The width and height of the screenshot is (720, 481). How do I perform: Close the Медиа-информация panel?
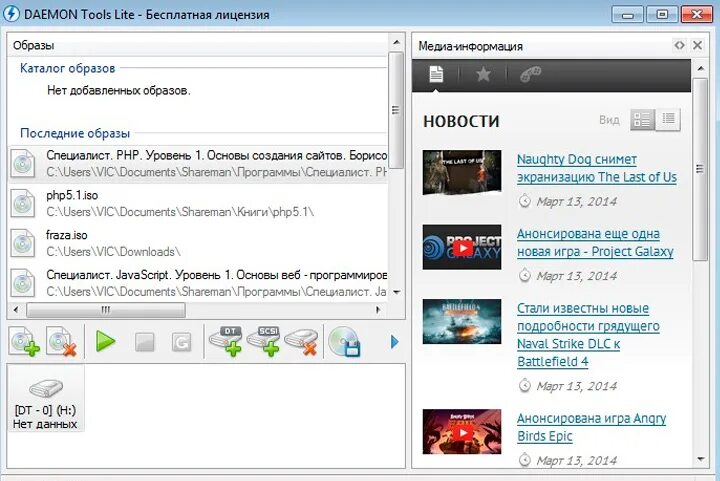click(698, 45)
